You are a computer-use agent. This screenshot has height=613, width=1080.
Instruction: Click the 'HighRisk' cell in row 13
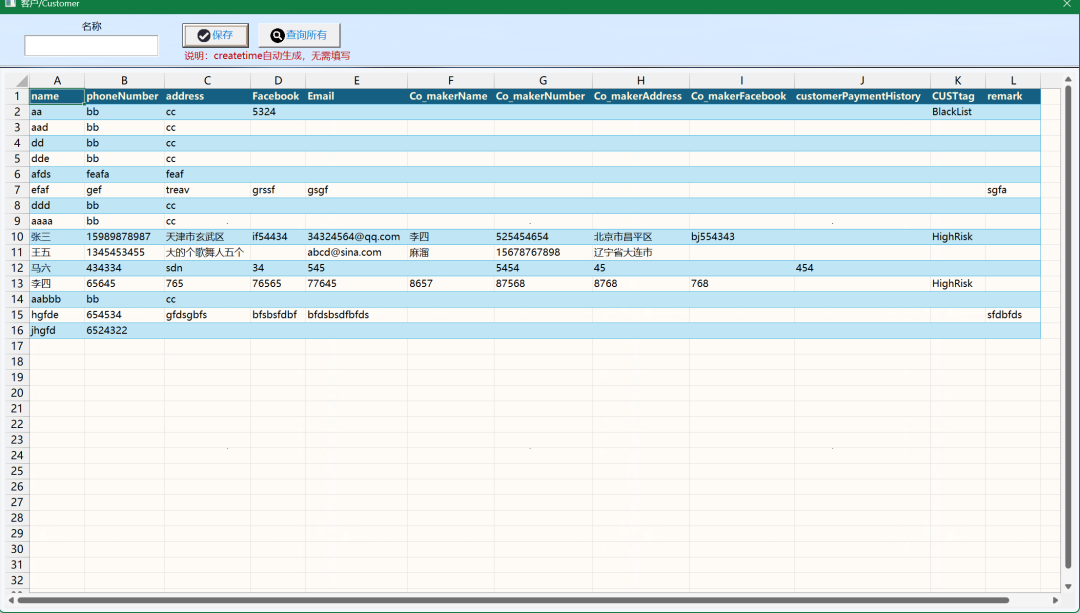pos(957,283)
